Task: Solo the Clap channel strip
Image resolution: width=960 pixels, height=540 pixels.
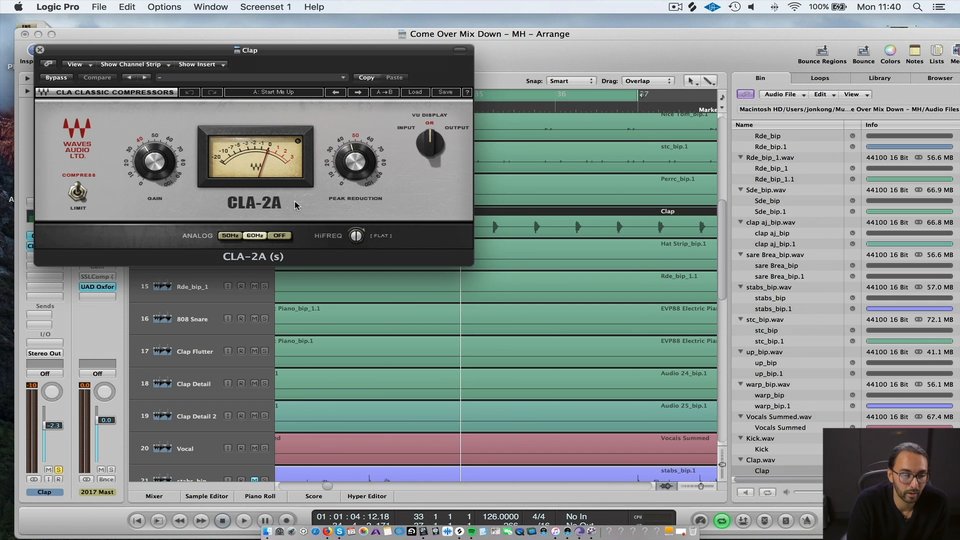Action: [59, 470]
